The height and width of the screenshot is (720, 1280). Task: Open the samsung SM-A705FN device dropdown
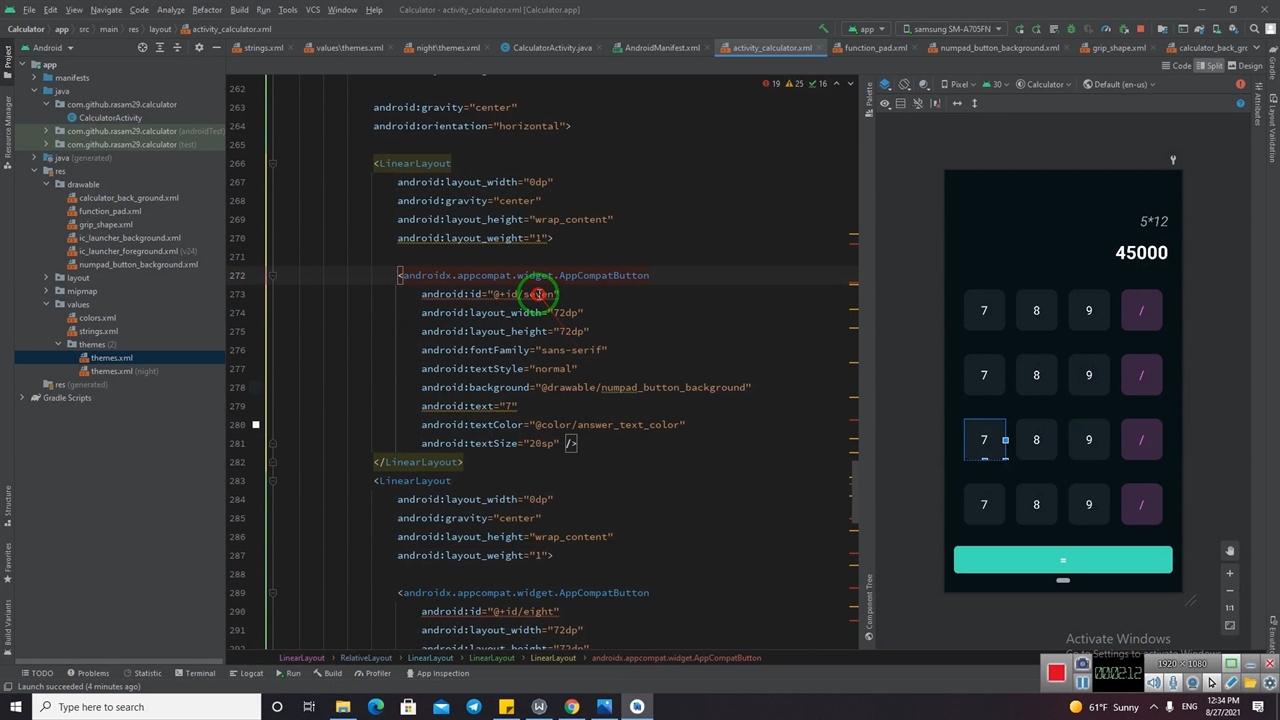(x=950, y=29)
